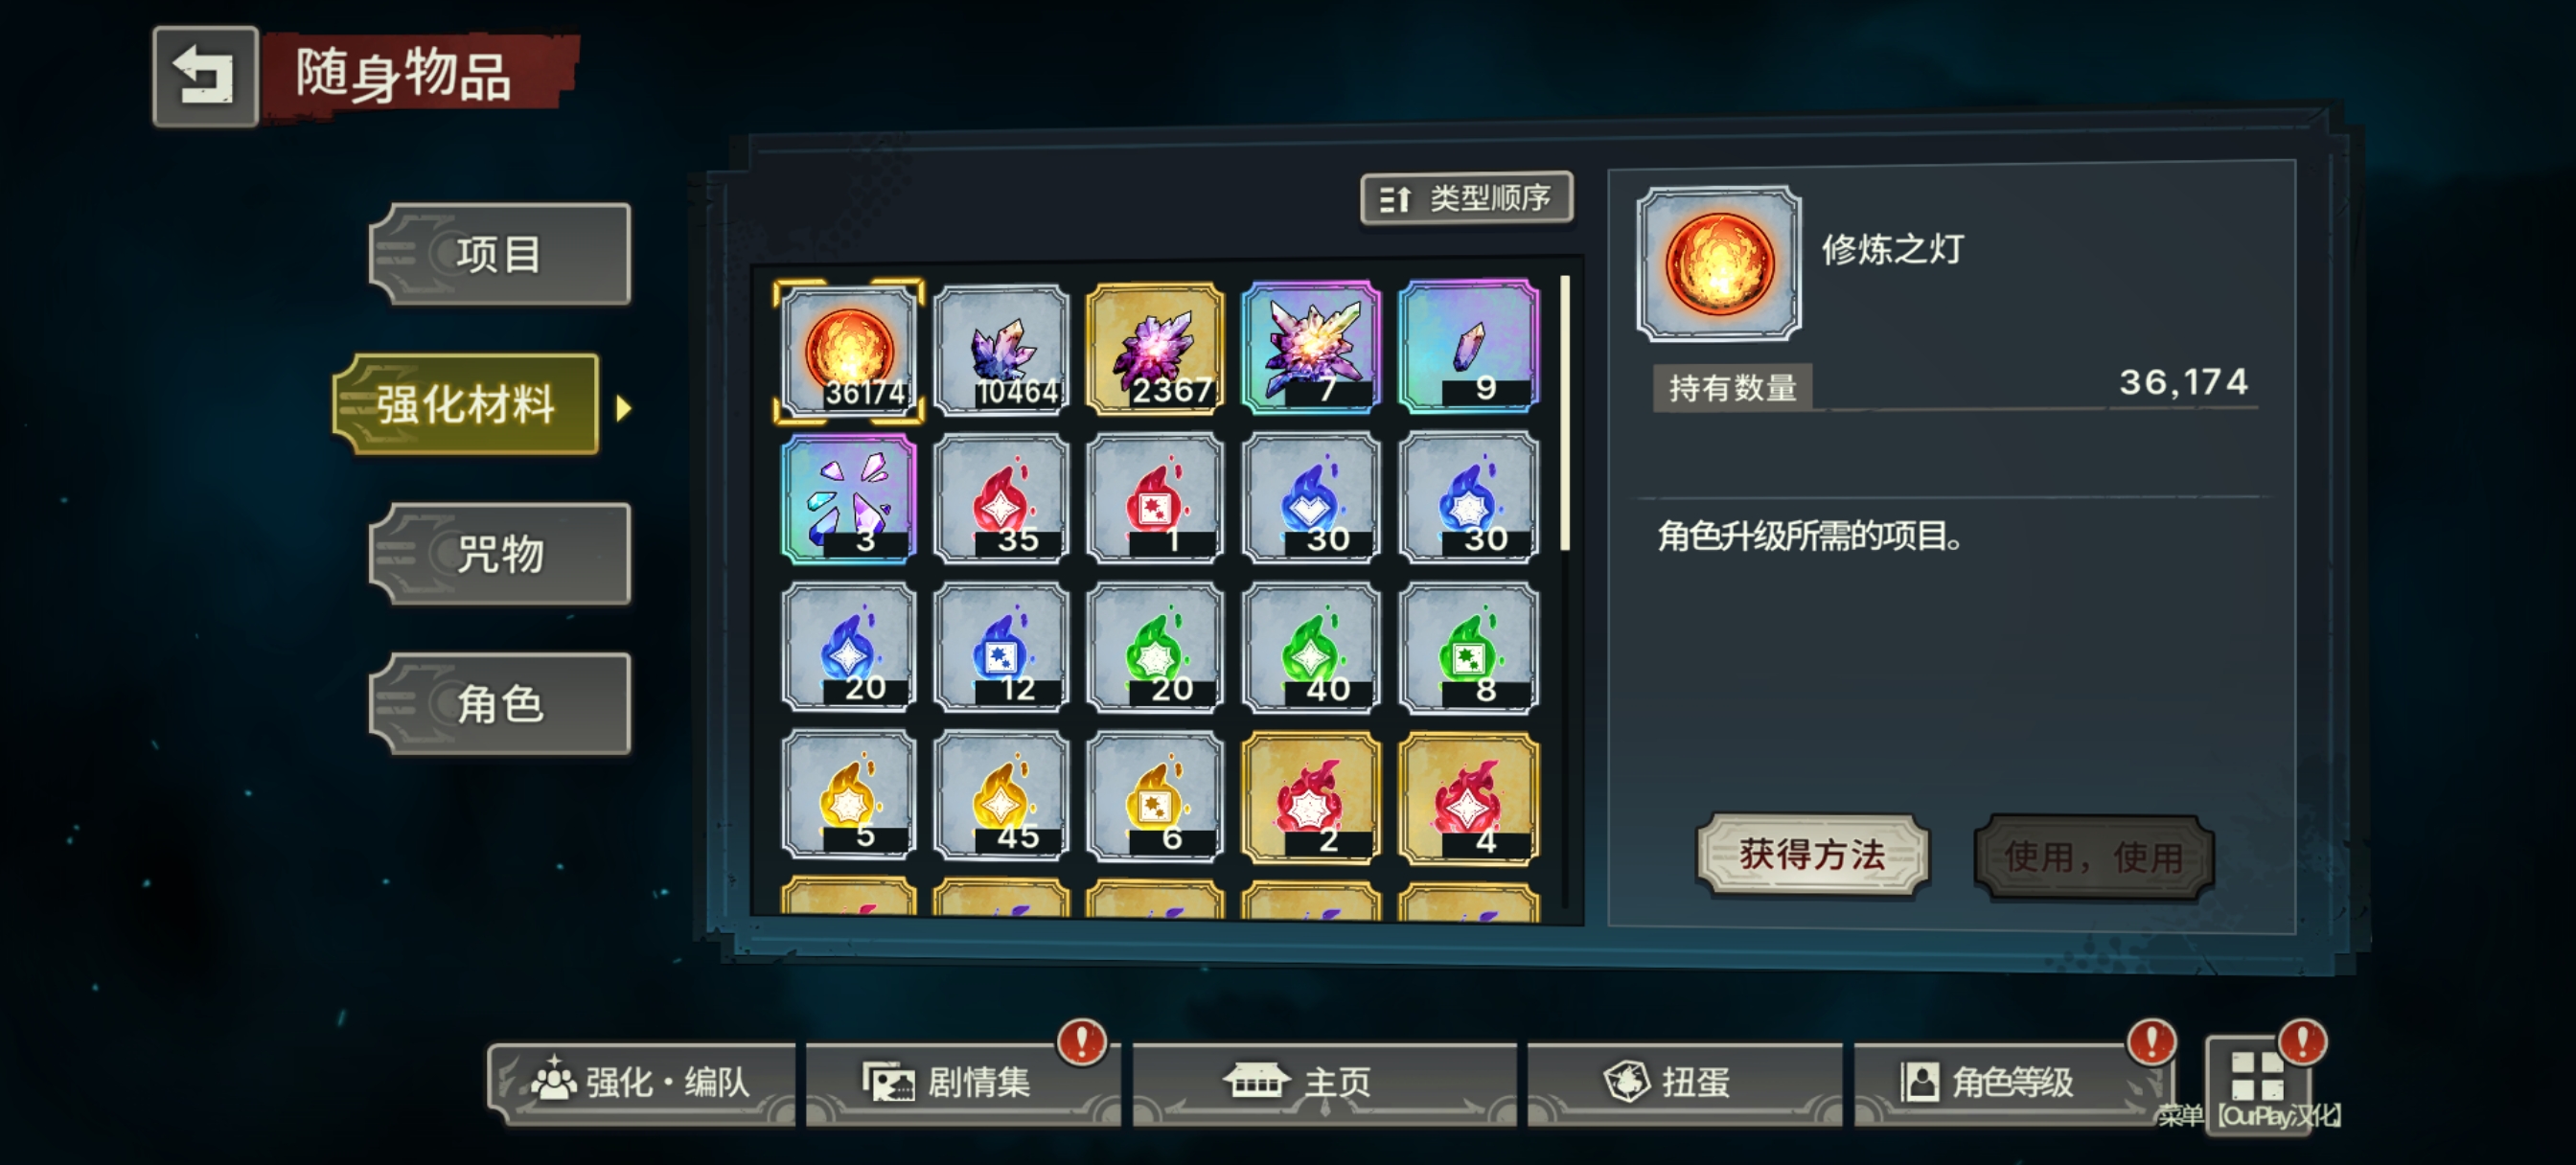Screen dimensions: 2576x1165
Task: Select the red flame item with 35
Action: click(x=1001, y=498)
